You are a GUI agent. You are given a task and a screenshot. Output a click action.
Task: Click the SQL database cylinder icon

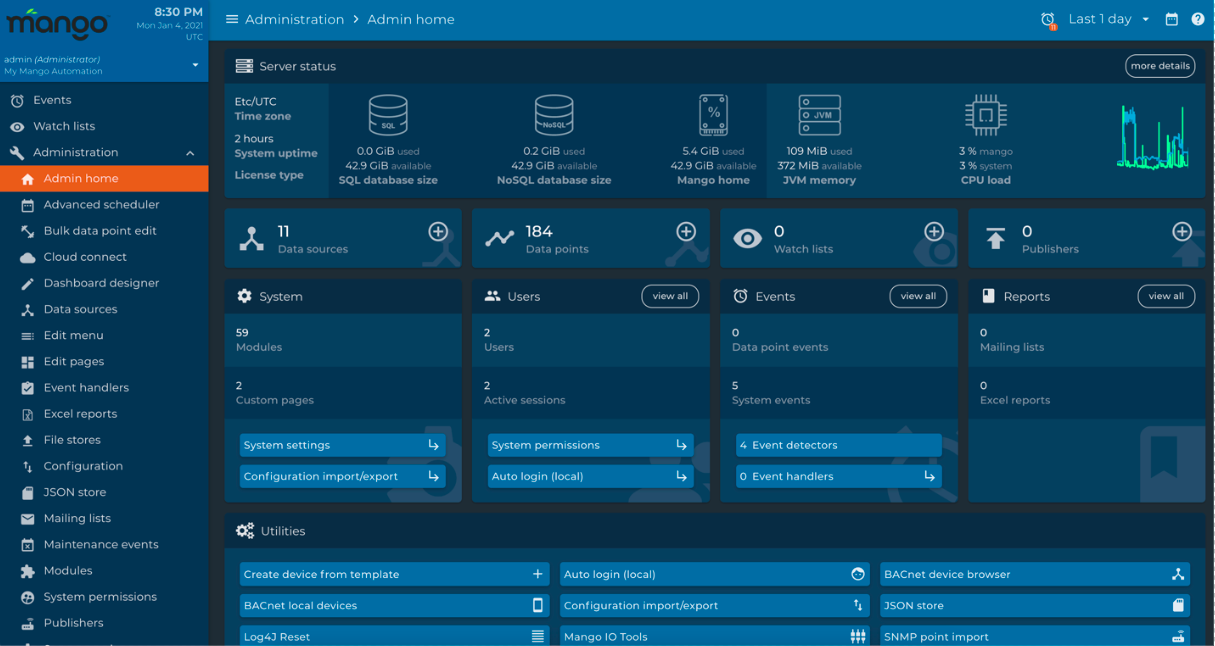[388, 115]
